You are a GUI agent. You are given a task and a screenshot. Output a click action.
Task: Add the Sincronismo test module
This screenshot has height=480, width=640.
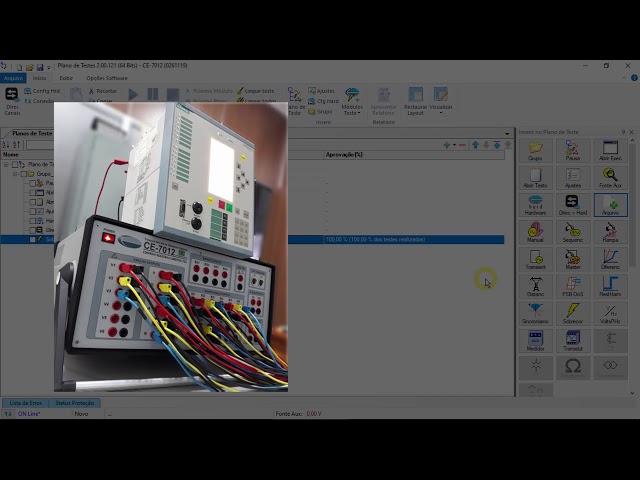[535, 314]
